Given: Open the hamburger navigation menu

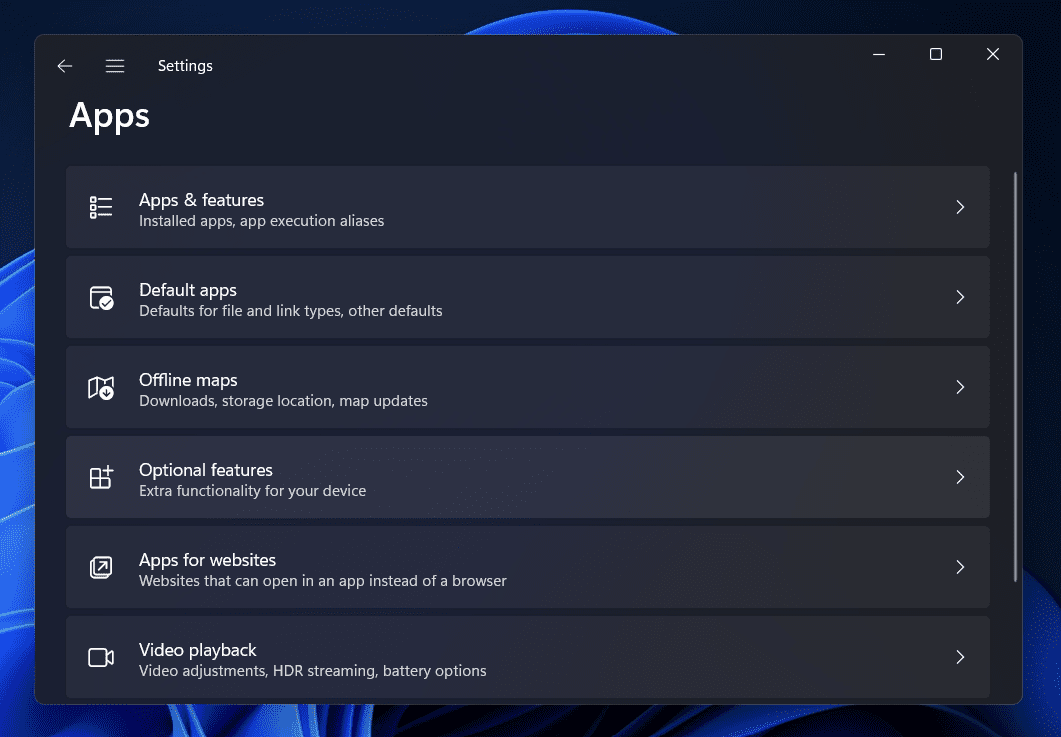Looking at the screenshot, I should click(115, 66).
